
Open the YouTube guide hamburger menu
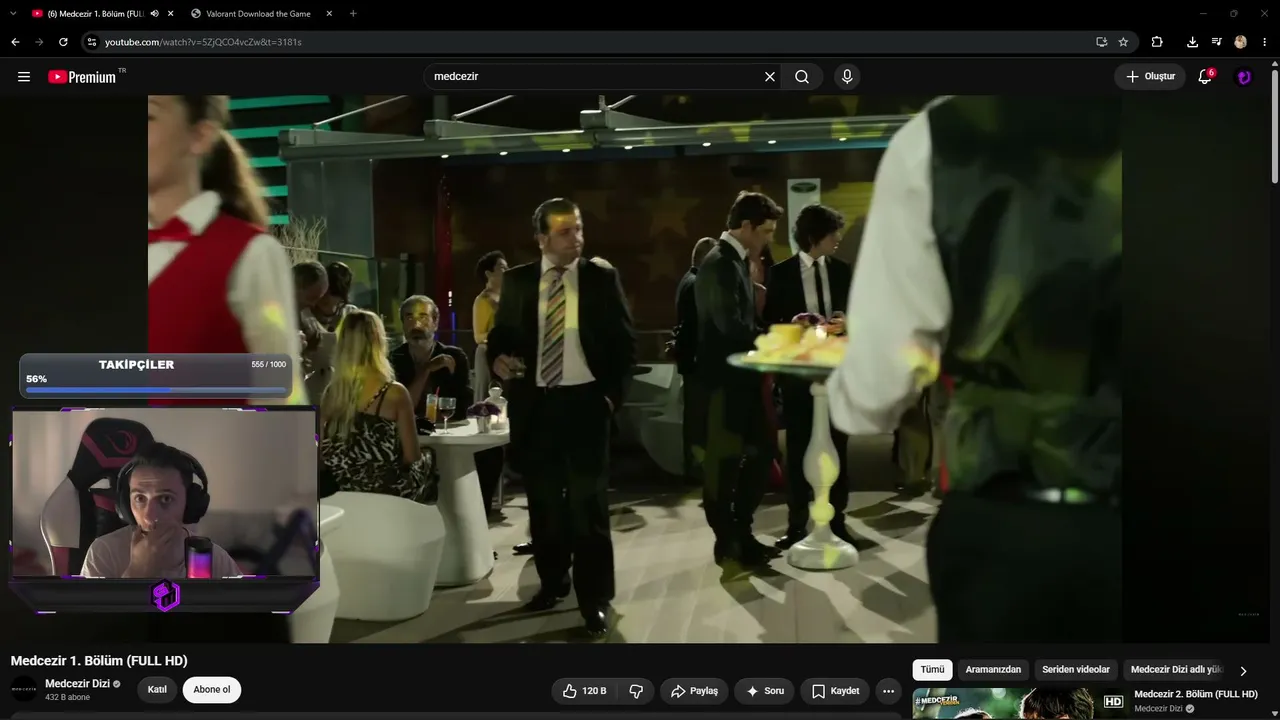click(24, 77)
